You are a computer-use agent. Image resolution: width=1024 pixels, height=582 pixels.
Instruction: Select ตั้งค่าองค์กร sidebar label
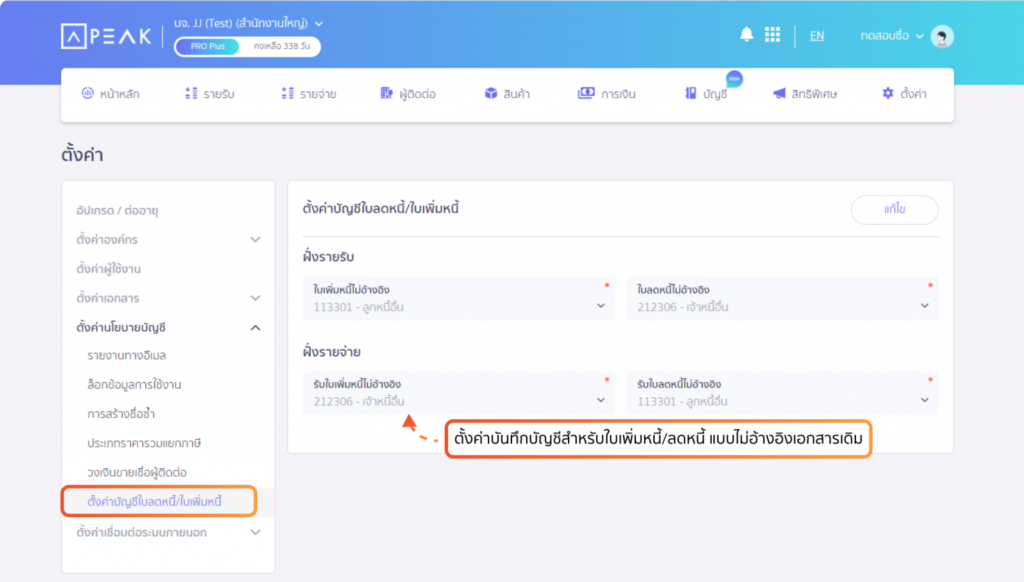tap(106, 240)
